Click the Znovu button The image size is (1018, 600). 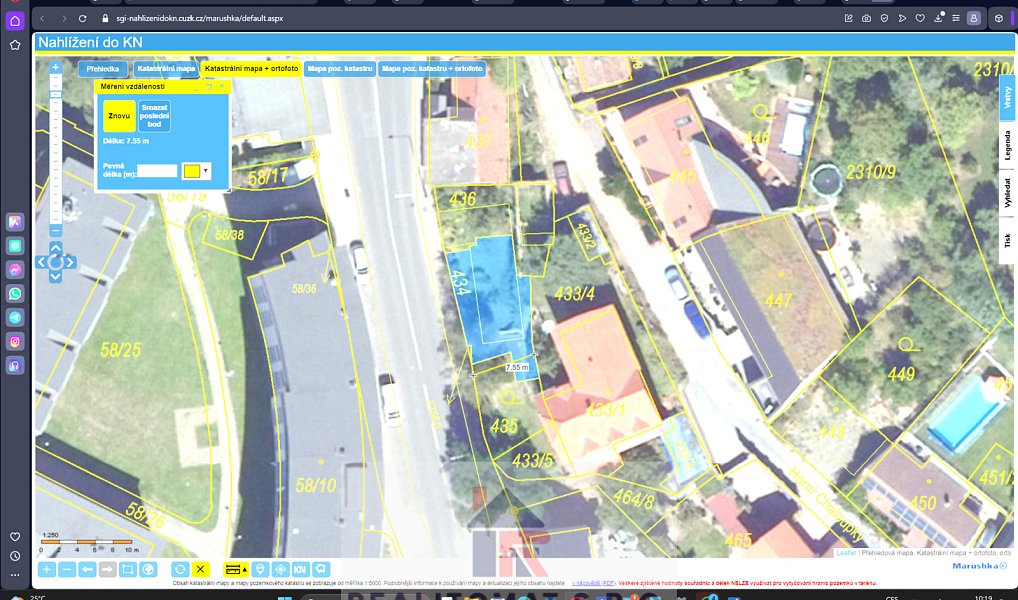coord(119,116)
